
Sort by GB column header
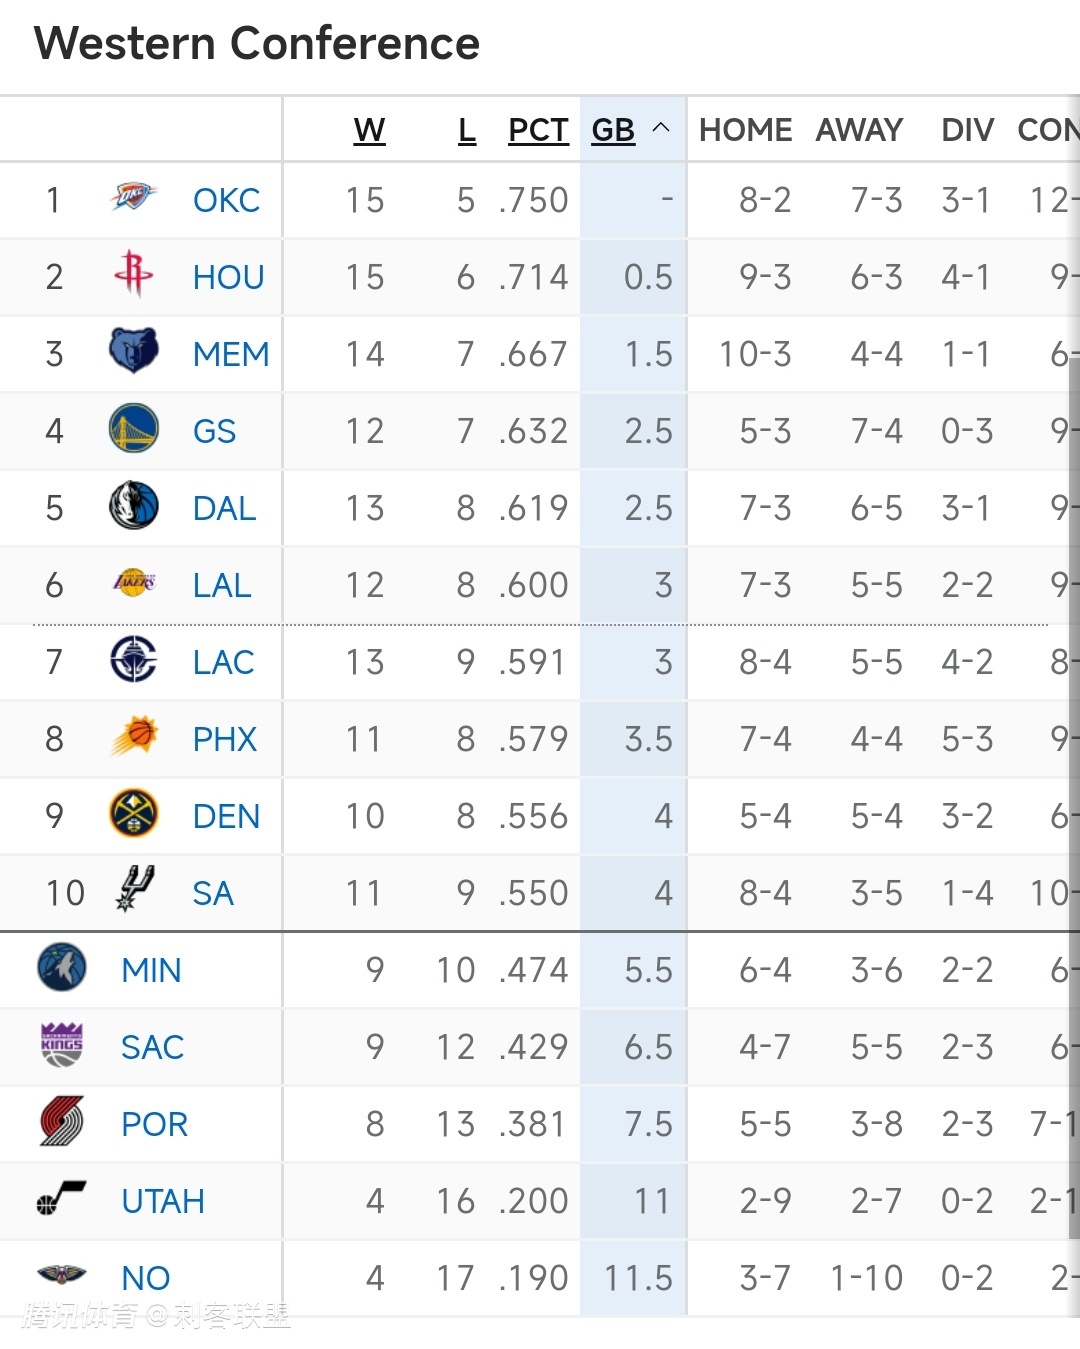coord(613,130)
